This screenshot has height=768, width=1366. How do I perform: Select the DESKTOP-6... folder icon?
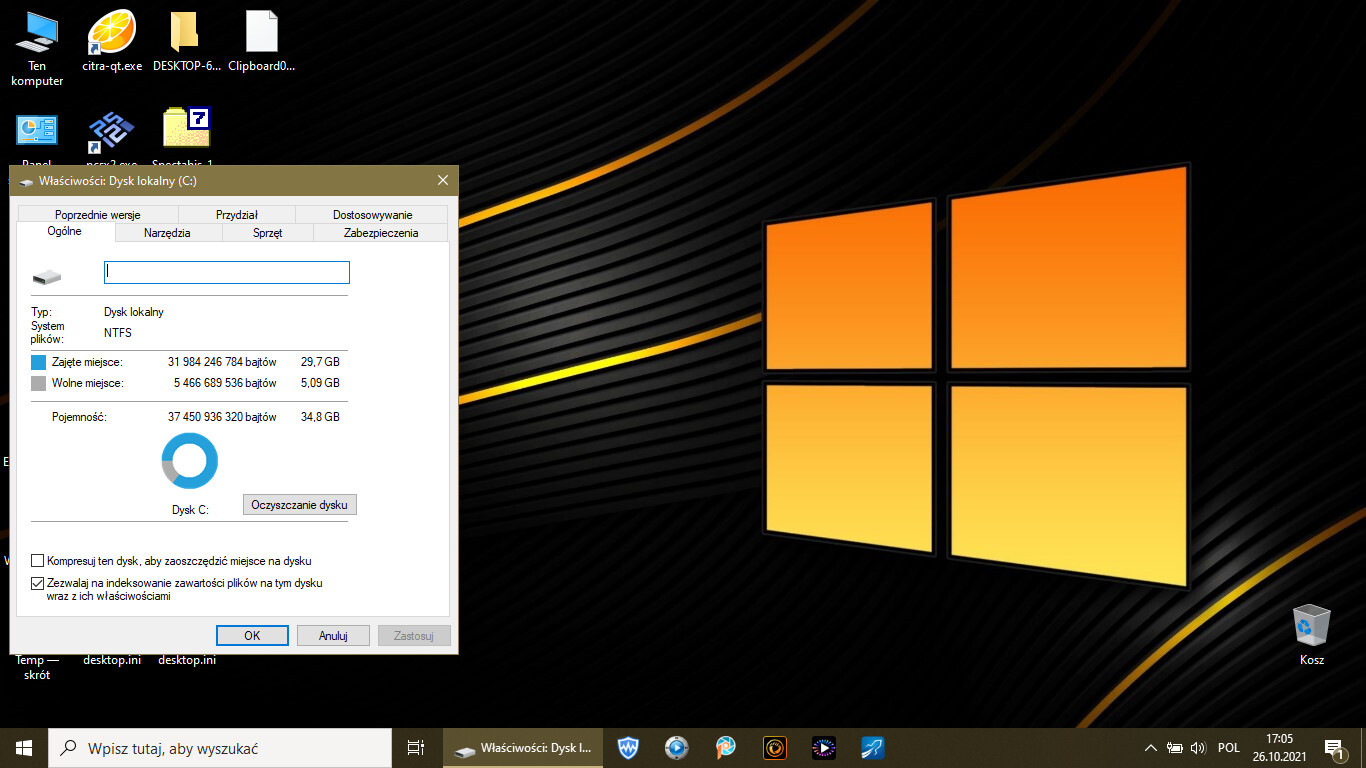[186, 43]
